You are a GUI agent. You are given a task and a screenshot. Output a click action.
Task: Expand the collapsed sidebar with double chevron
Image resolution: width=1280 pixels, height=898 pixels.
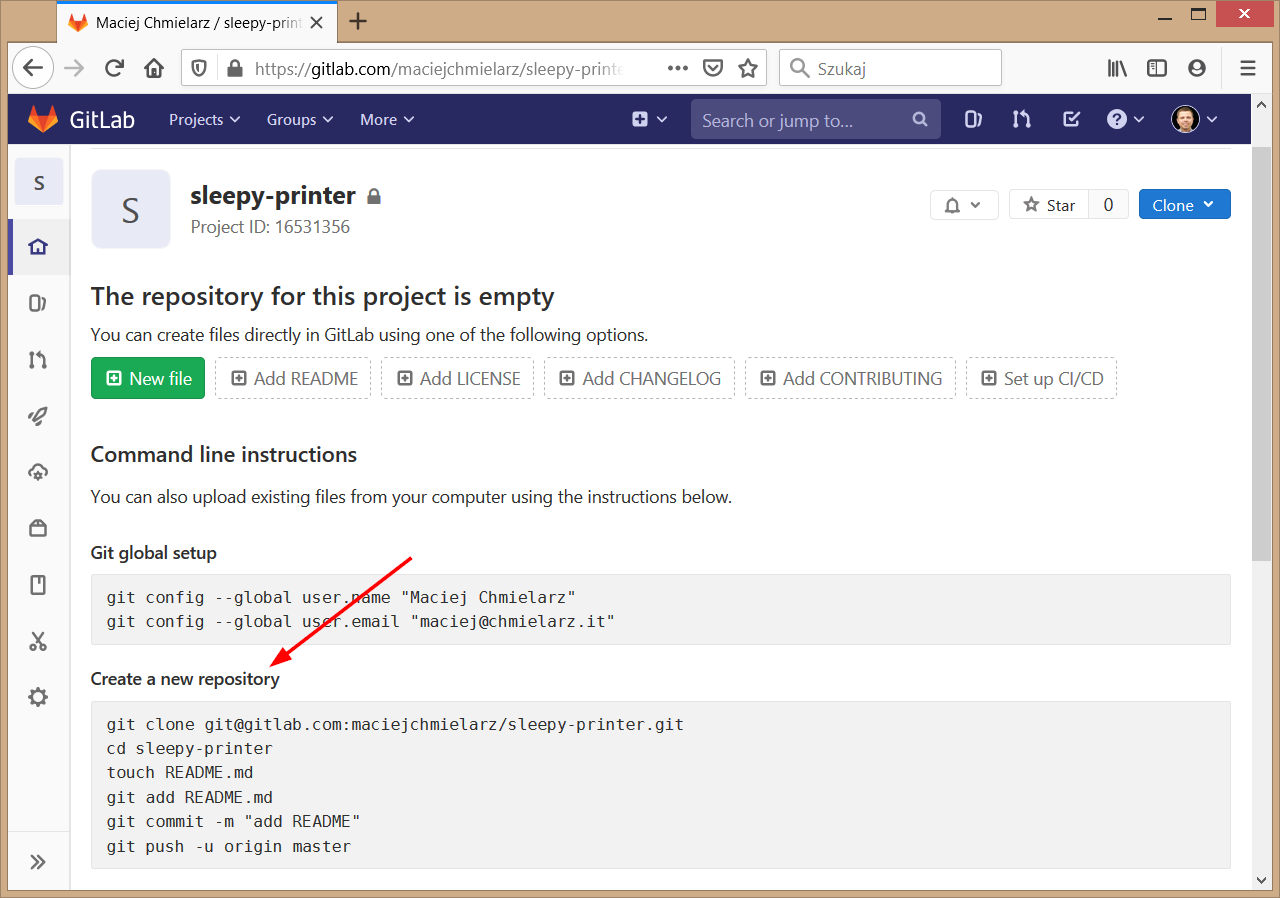(38, 862)
